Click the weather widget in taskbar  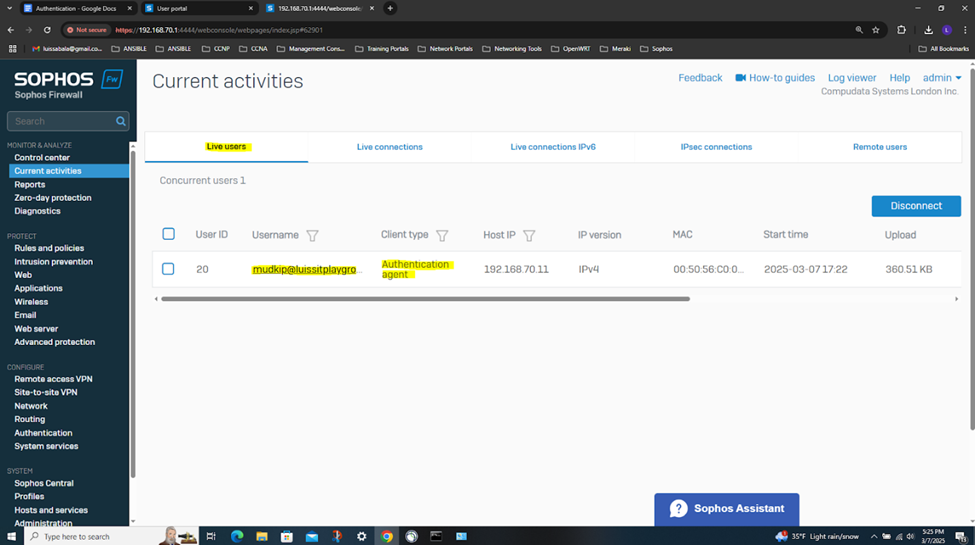pos(817,536)
